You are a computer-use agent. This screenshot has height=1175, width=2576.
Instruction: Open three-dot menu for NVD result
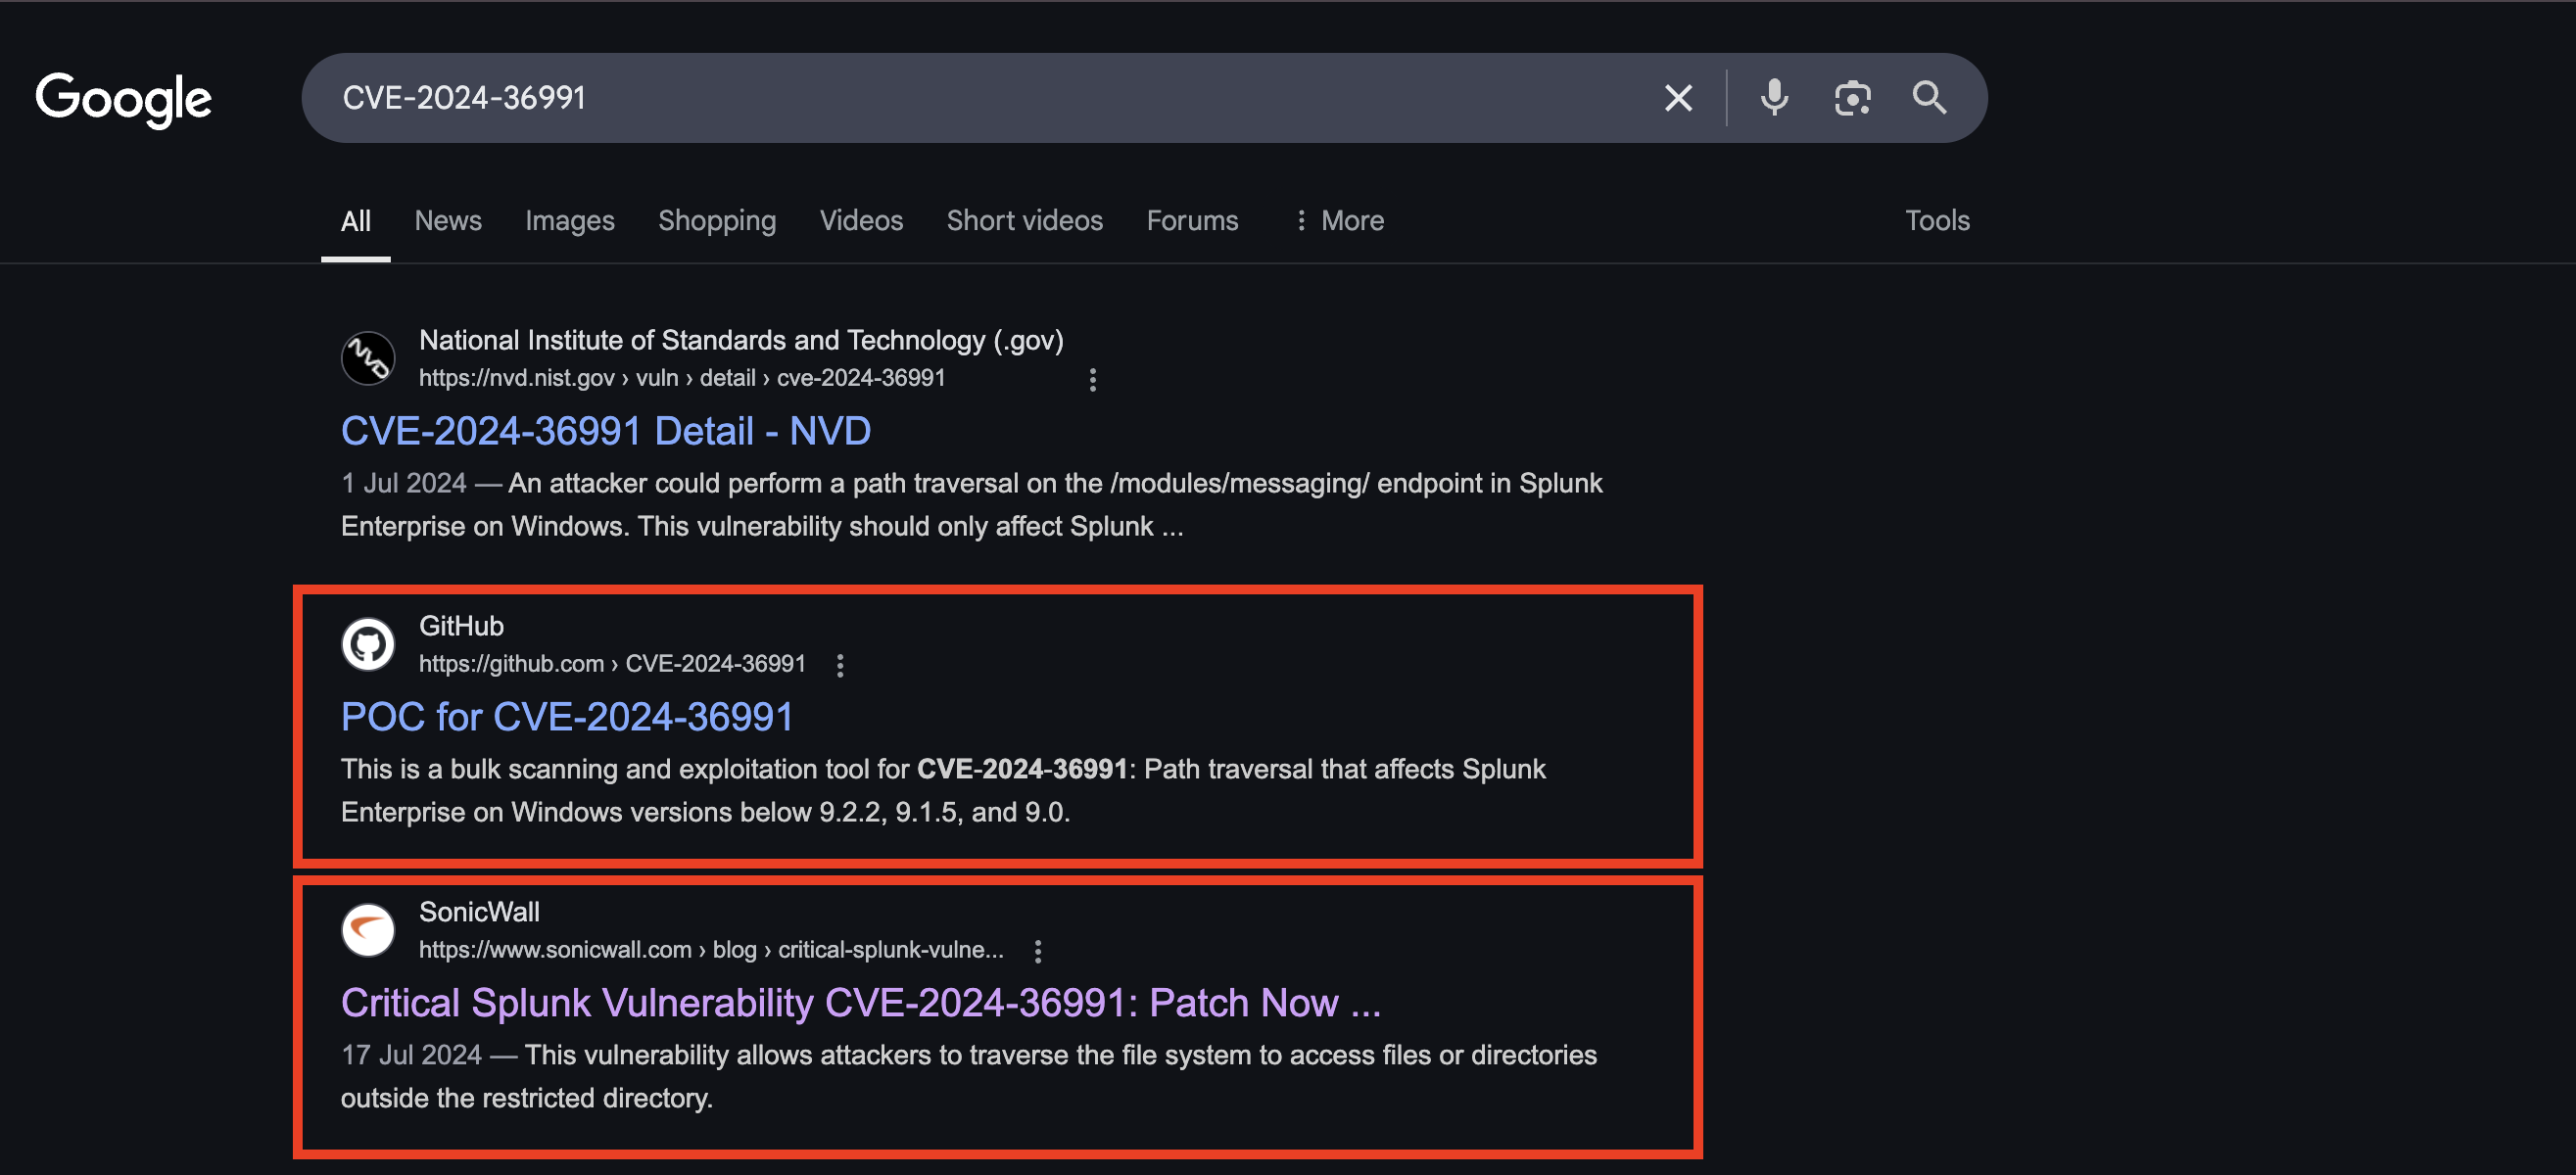point(1092,380)
